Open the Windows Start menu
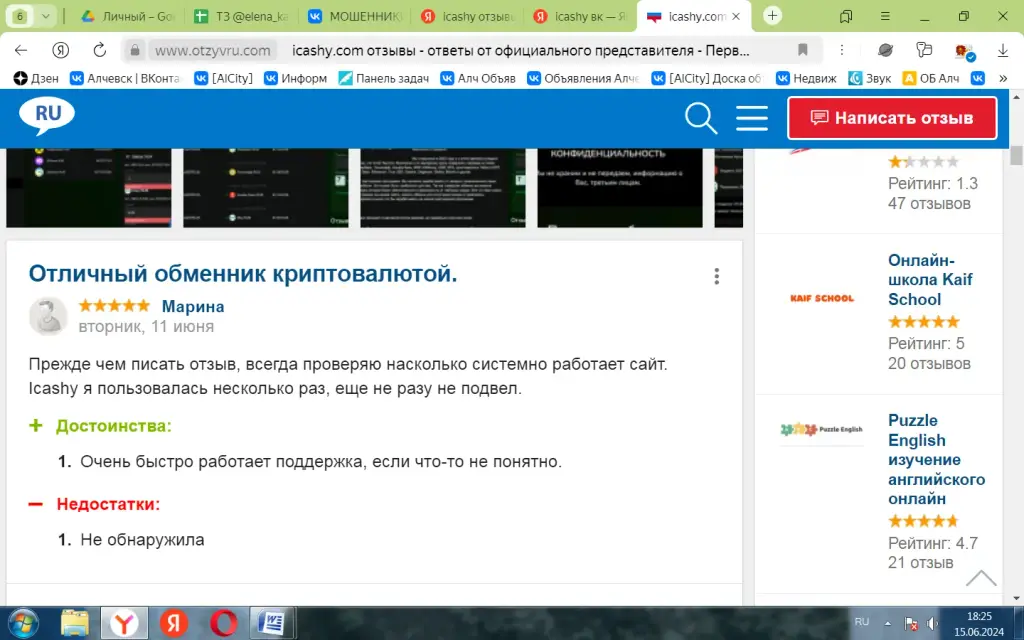1024x640 pixels. click(x=24, y=623)
